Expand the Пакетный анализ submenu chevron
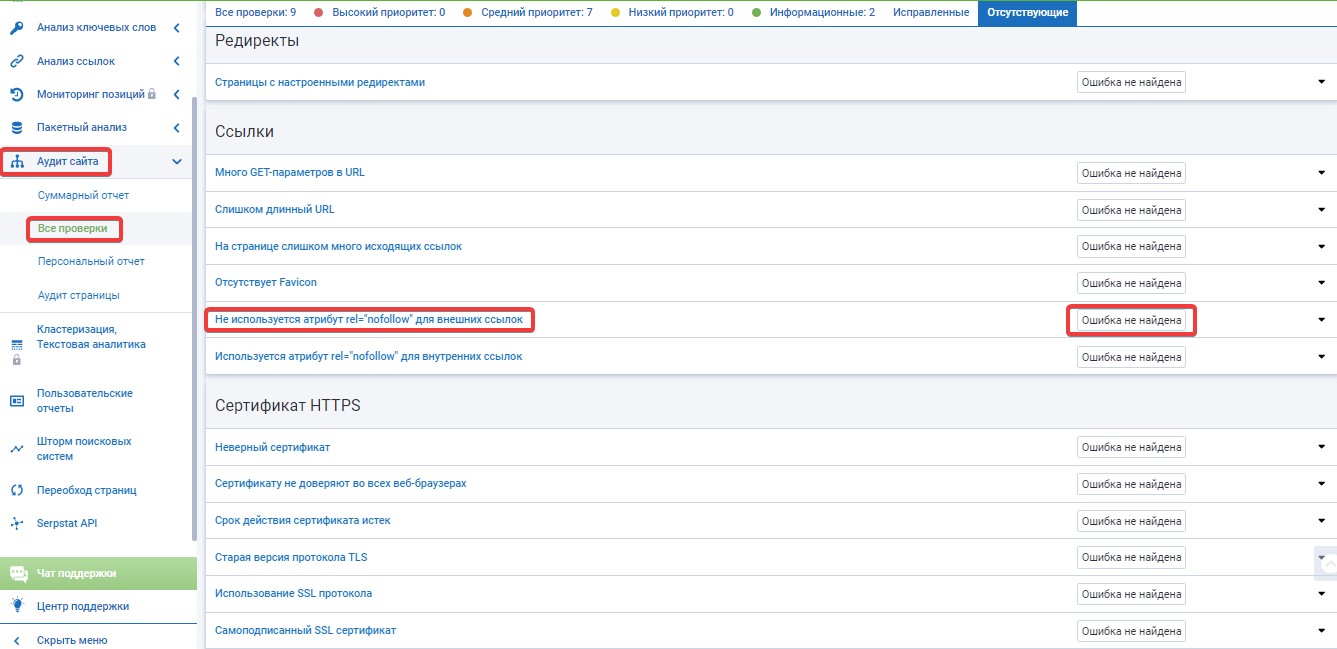 [177, 128]
